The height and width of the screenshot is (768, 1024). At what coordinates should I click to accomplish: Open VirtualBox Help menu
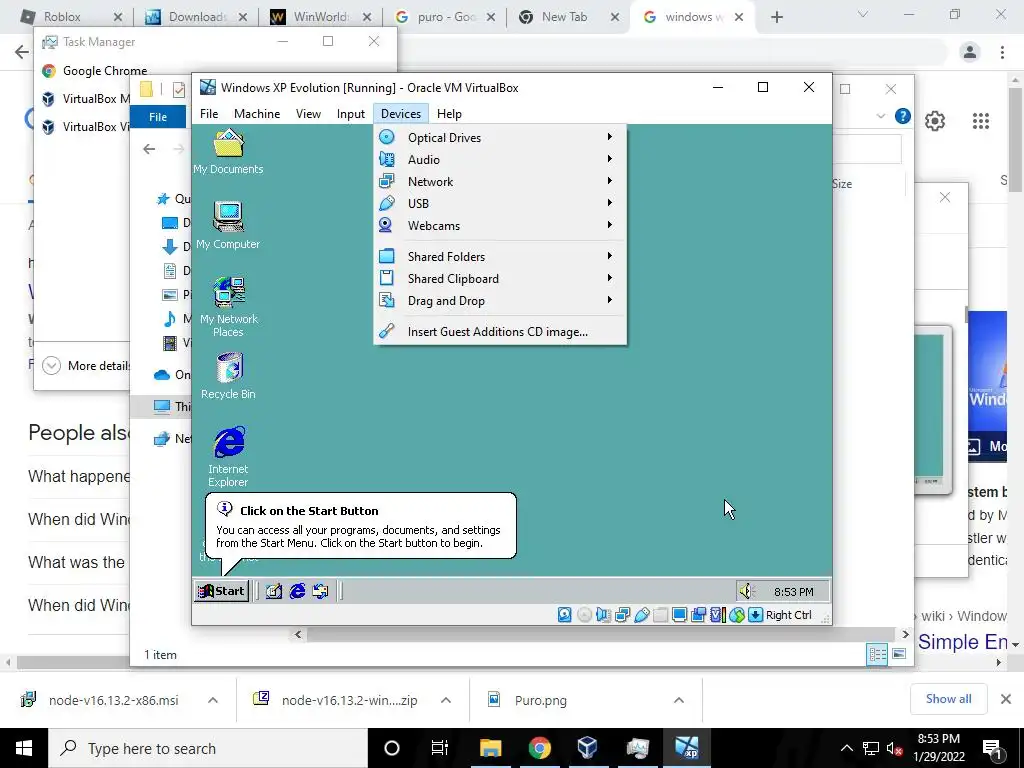(x=449, y=114)
